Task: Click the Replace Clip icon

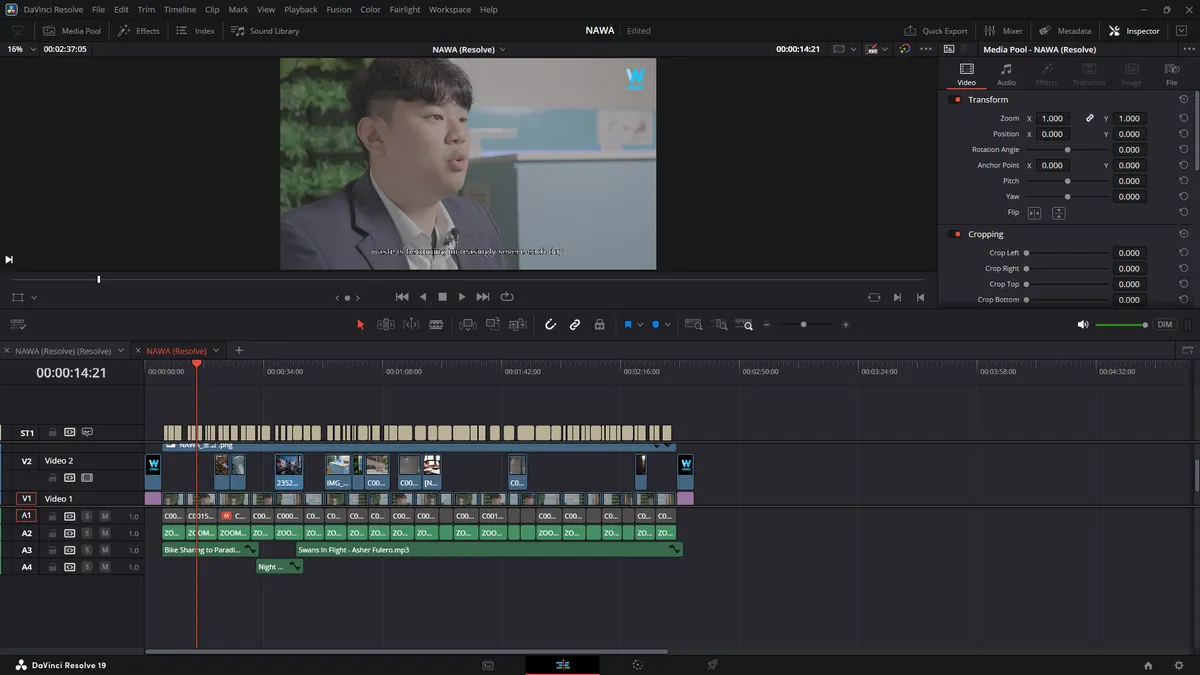Action: pyautogui.click(x=518, y=325)
